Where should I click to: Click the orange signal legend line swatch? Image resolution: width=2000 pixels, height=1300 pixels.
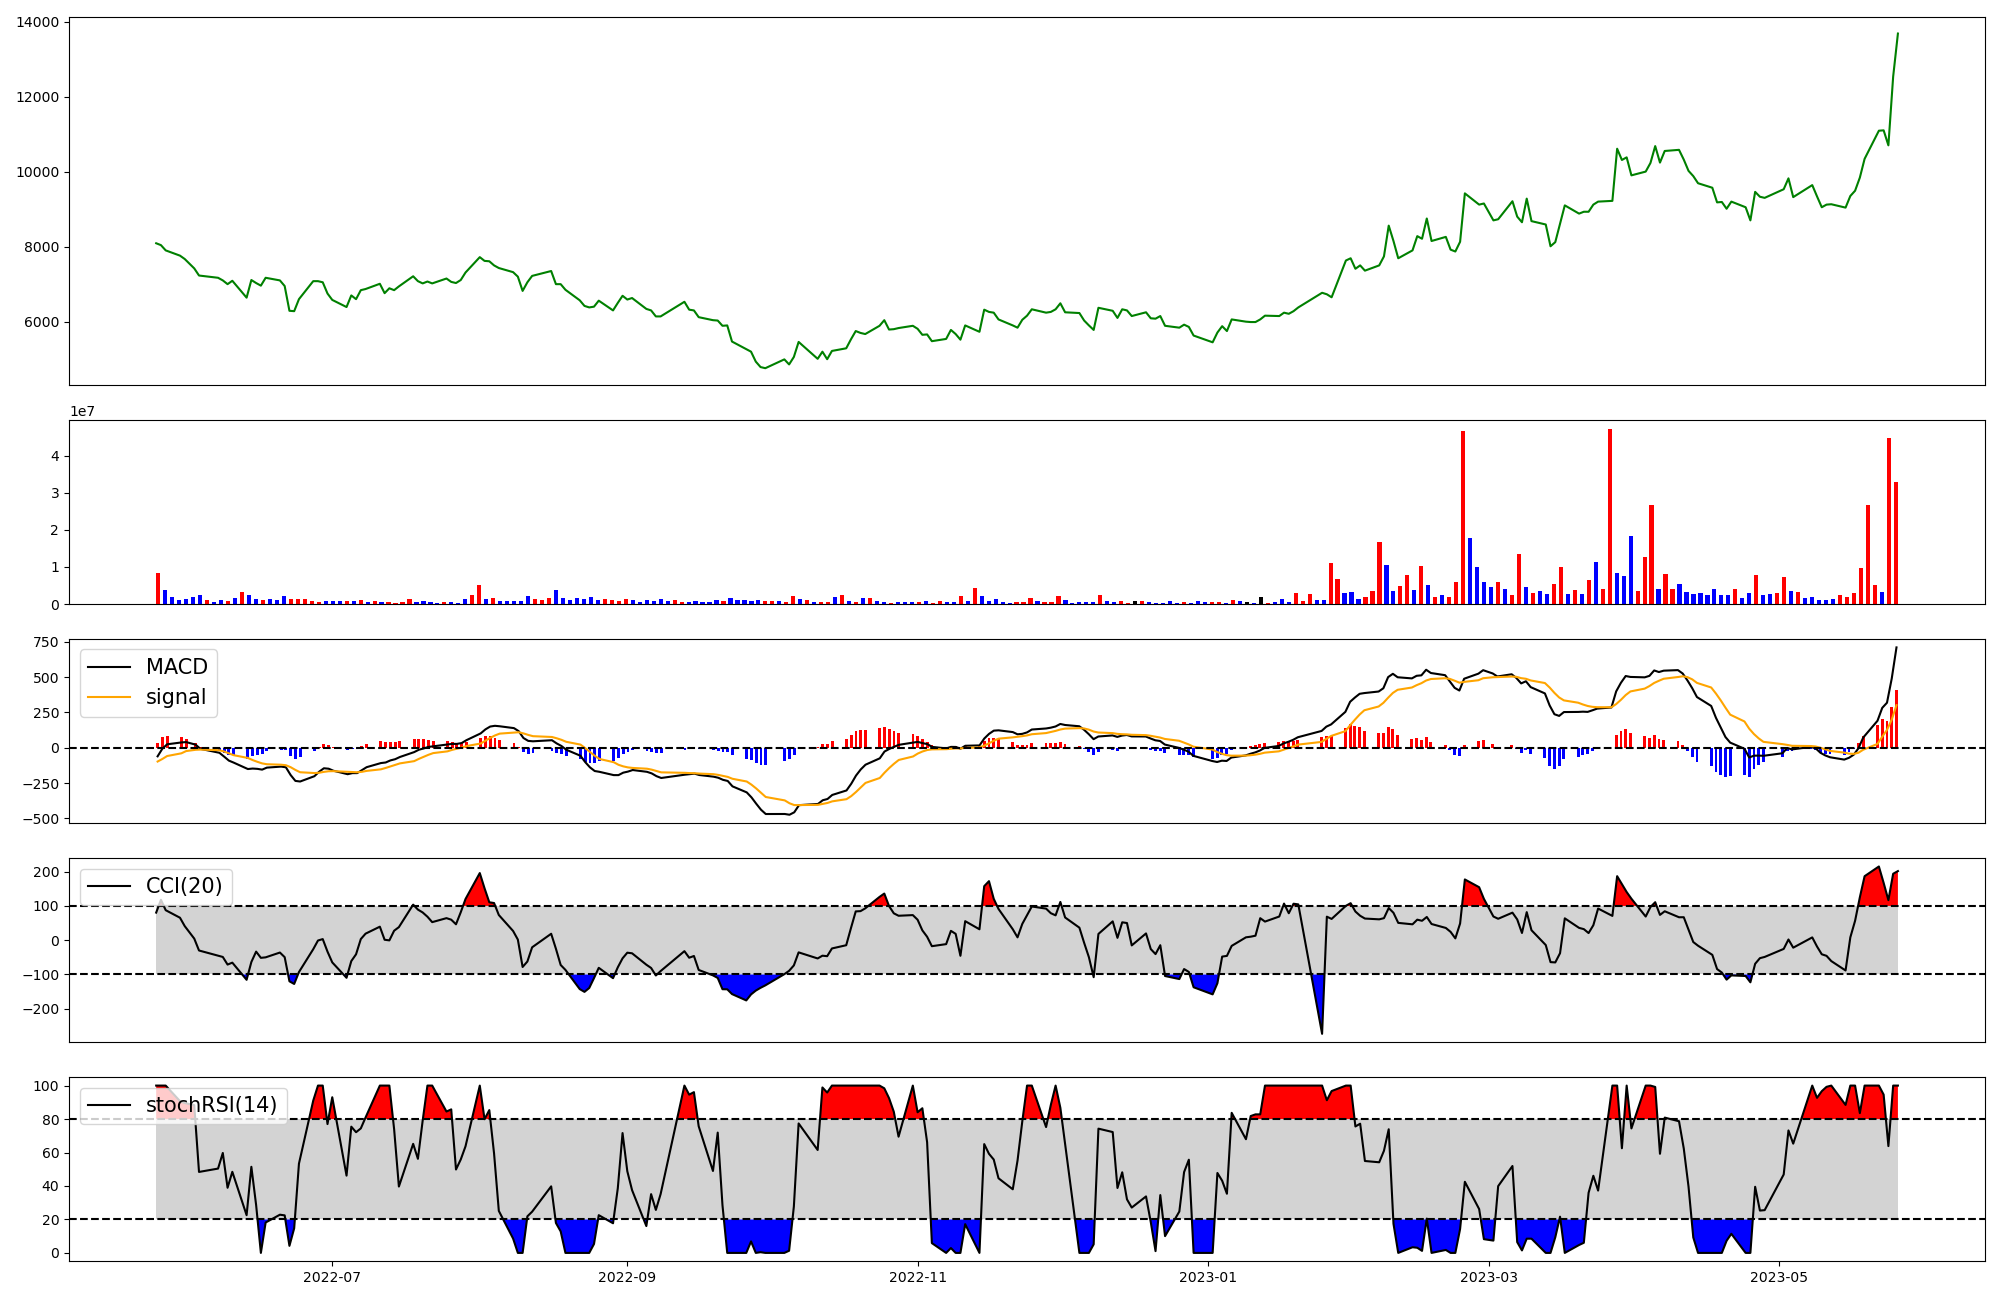tap(109, 697)
